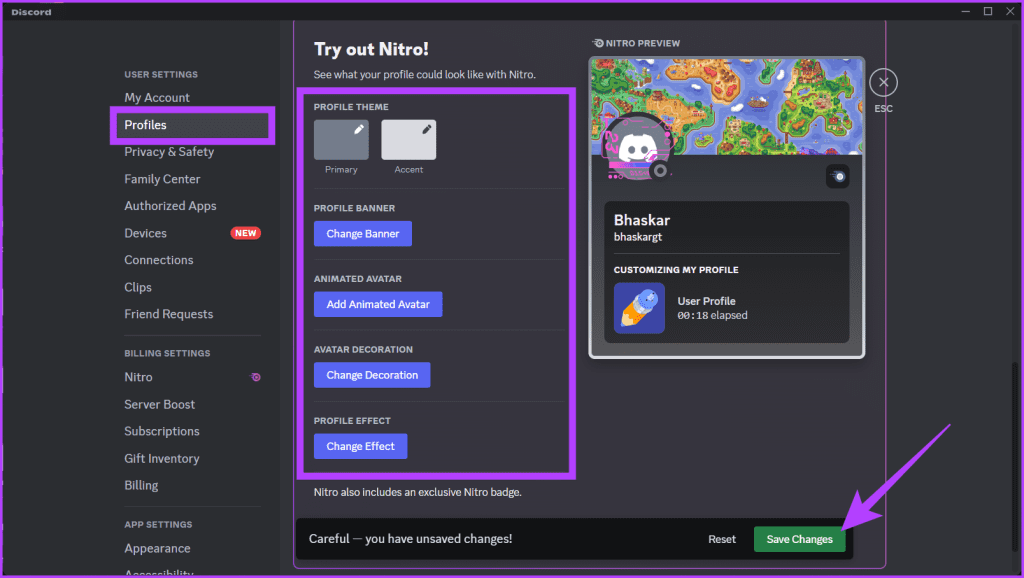Click the ESC close button

(x=883, y=82)
